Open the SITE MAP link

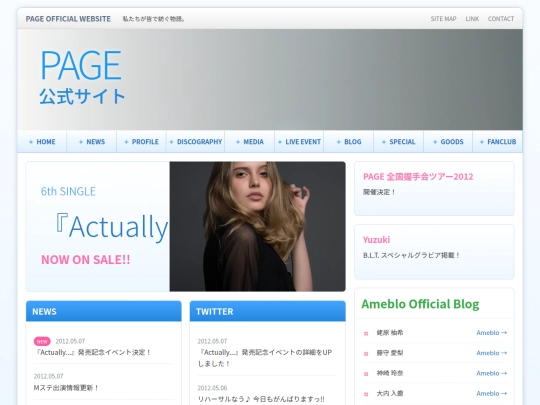(x=443, y=19)
